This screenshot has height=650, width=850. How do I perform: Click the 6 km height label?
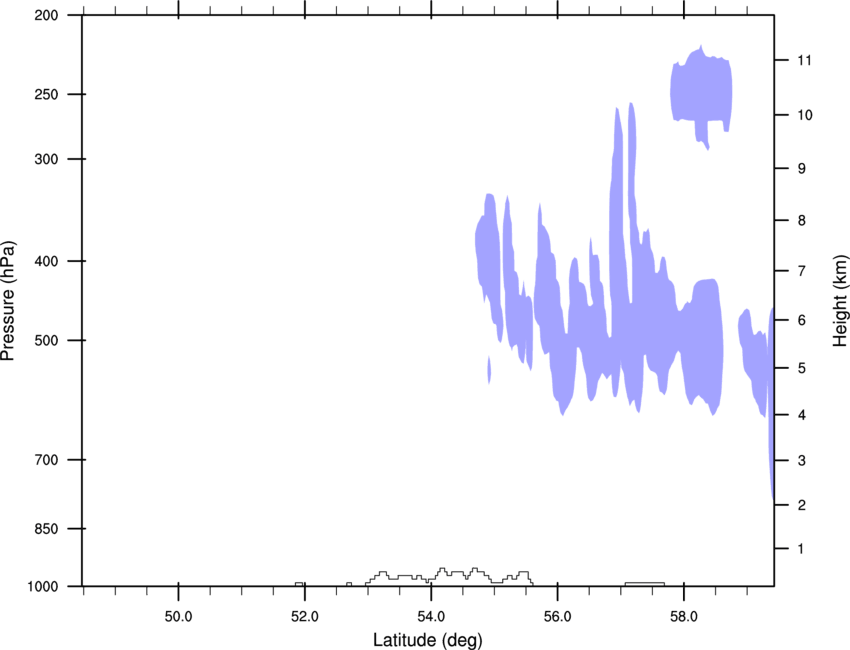[x=802, y=320]
